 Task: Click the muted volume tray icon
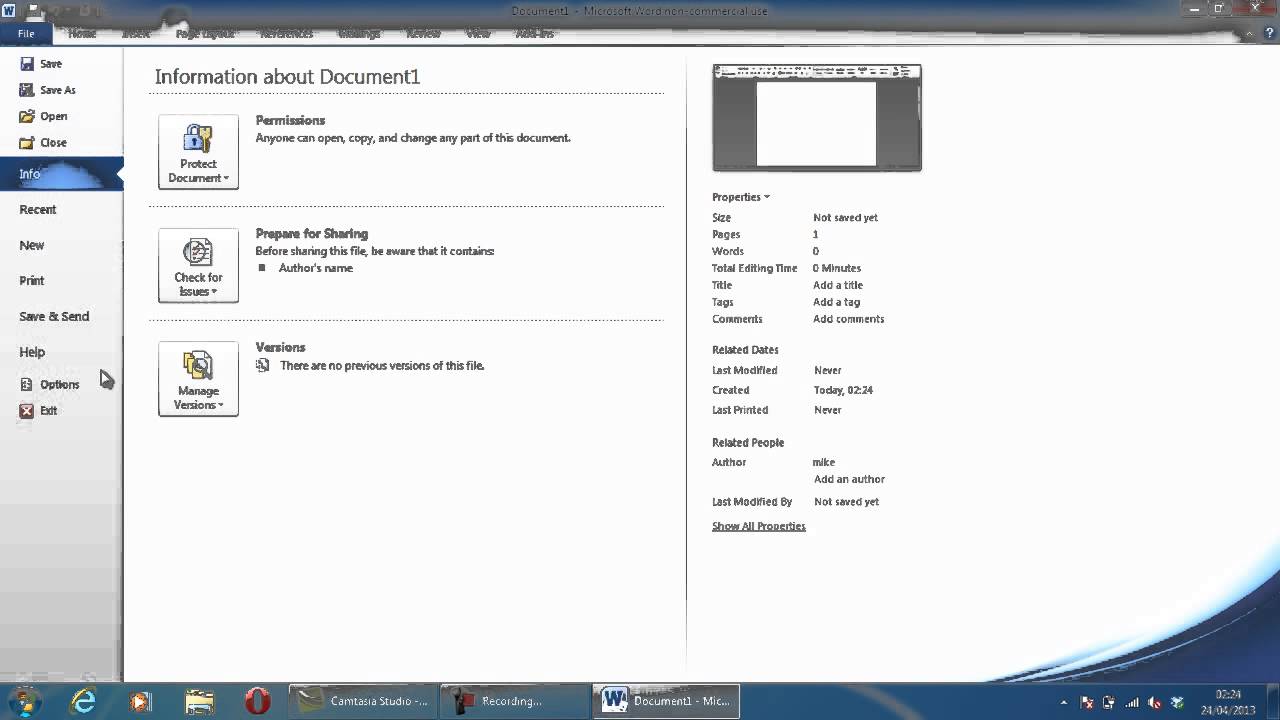point(1155,702)
